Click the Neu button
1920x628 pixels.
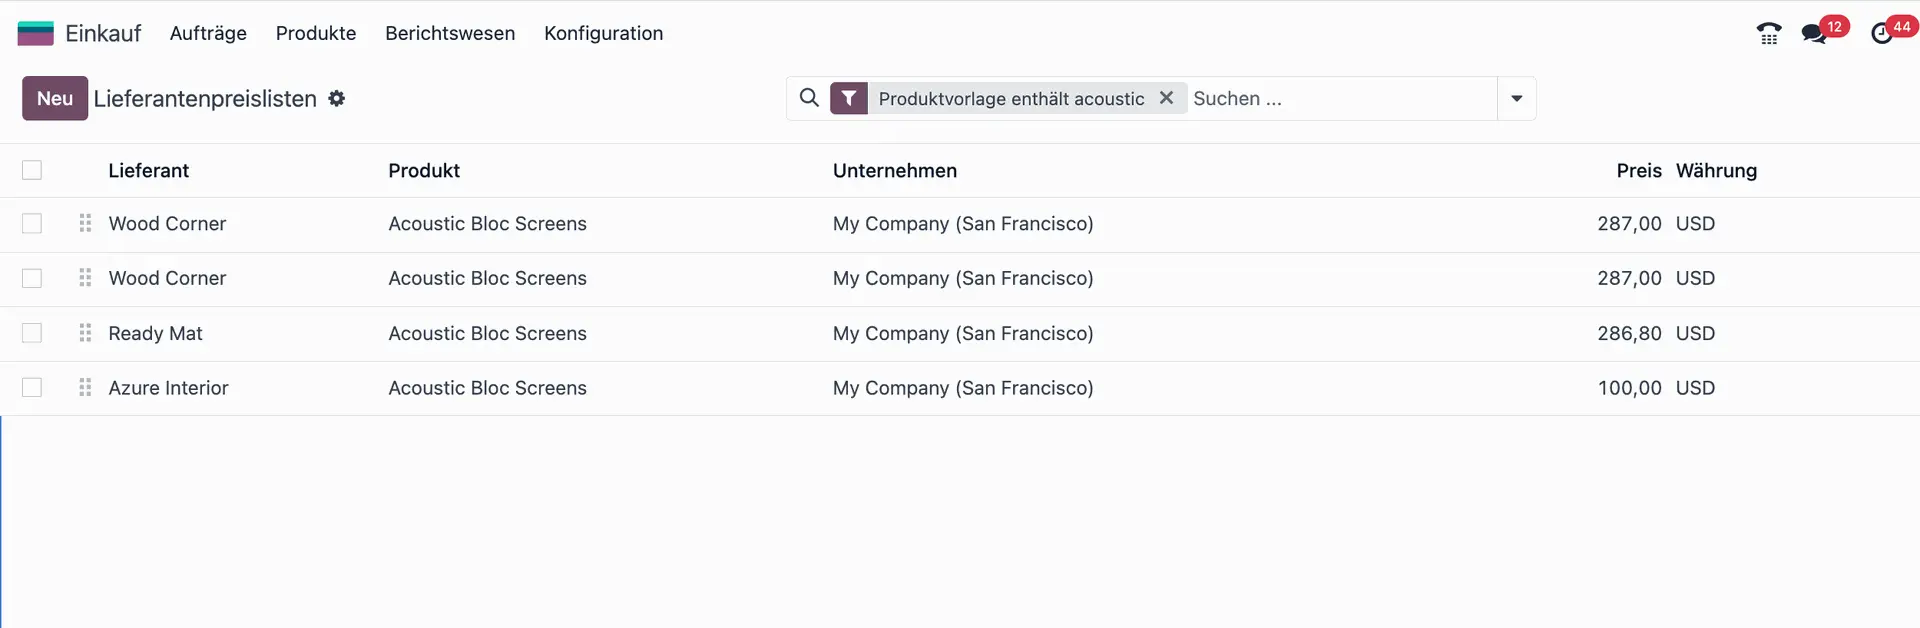[55, 98]
